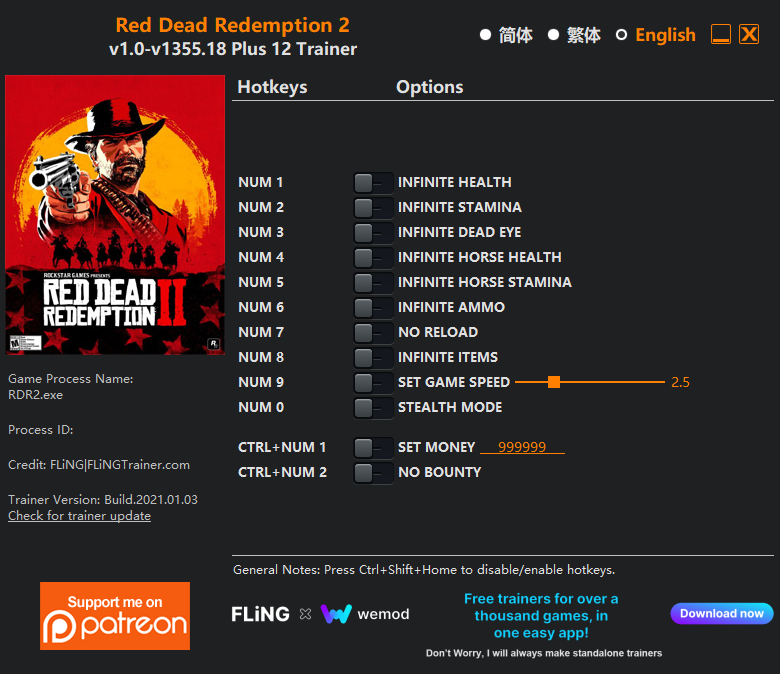Viewport: 780px width, 674px height.
Task: Toggle Infinite Health on
Action: coord(373,183)
